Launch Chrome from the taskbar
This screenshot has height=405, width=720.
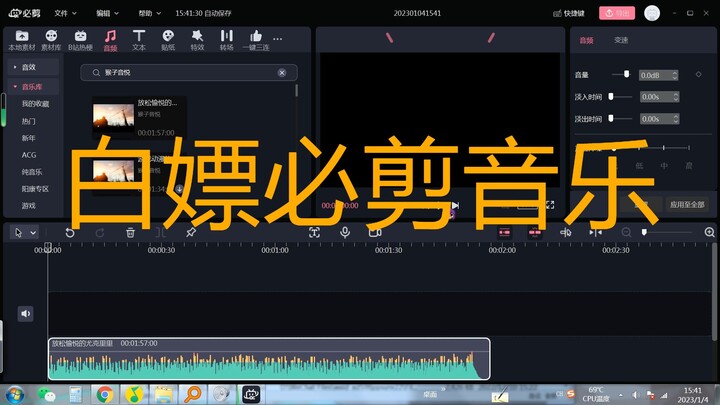point(105,395)
